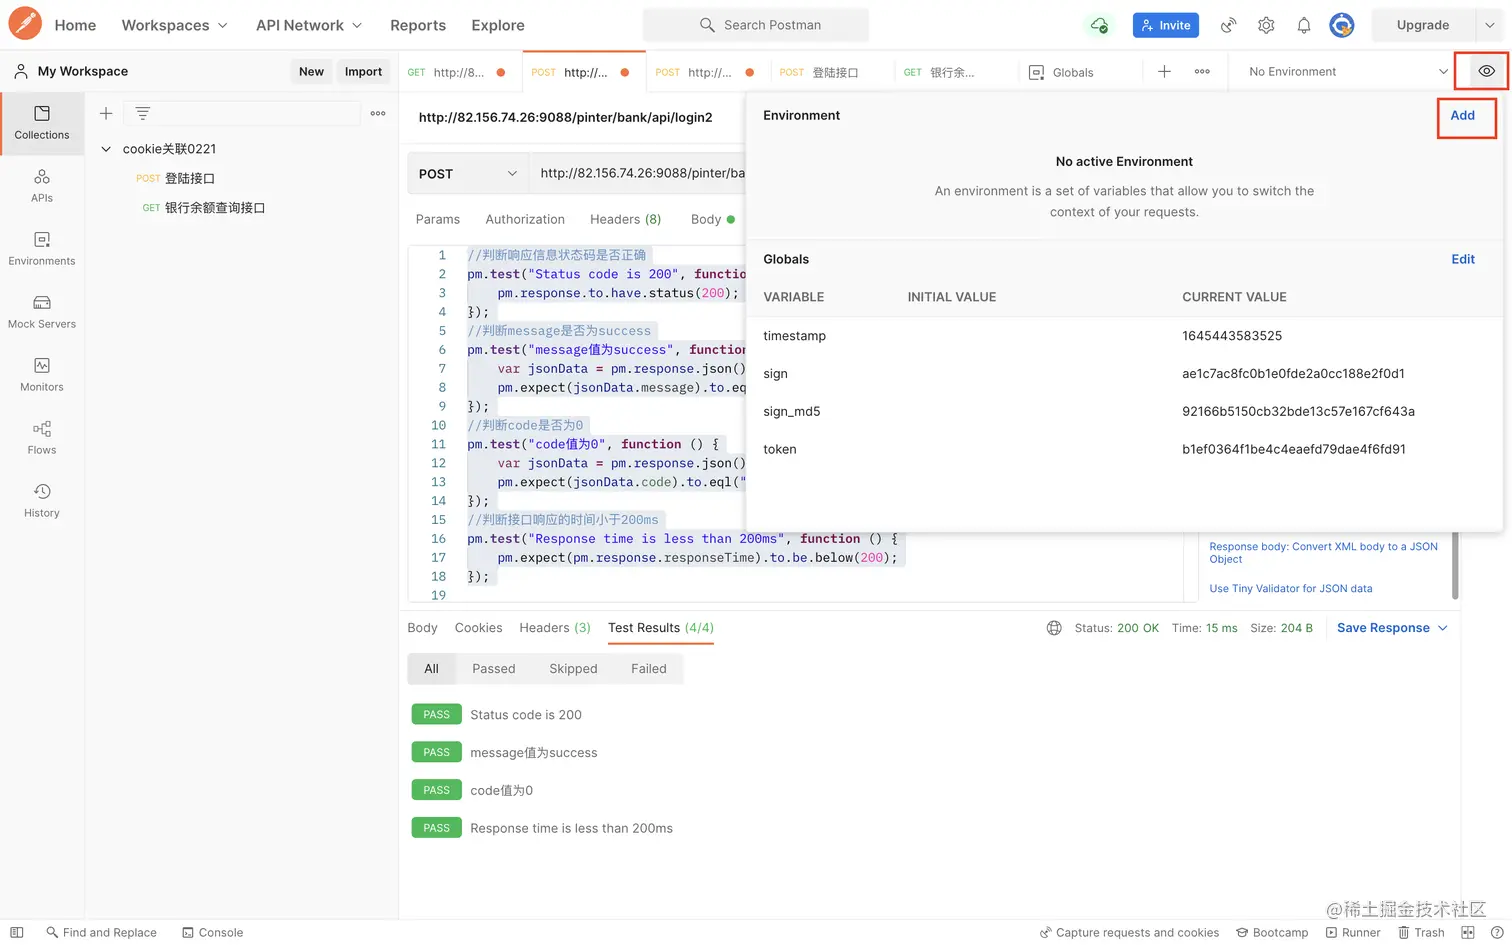This screenshot has height=945, width=1512.
Task: Create a new collection with plus icon
Action: pyautogui.click(x=106, y=114)
